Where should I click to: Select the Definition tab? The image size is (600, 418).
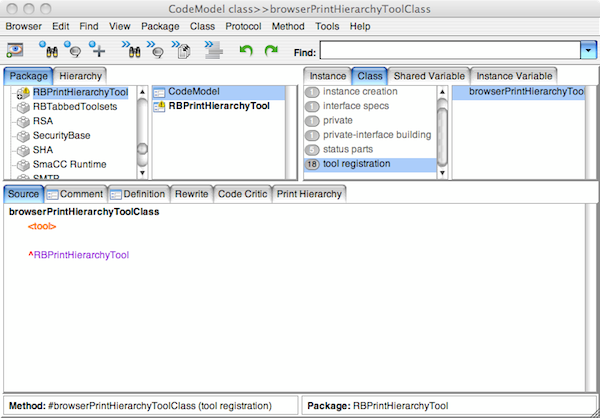[x=139, y=194]
